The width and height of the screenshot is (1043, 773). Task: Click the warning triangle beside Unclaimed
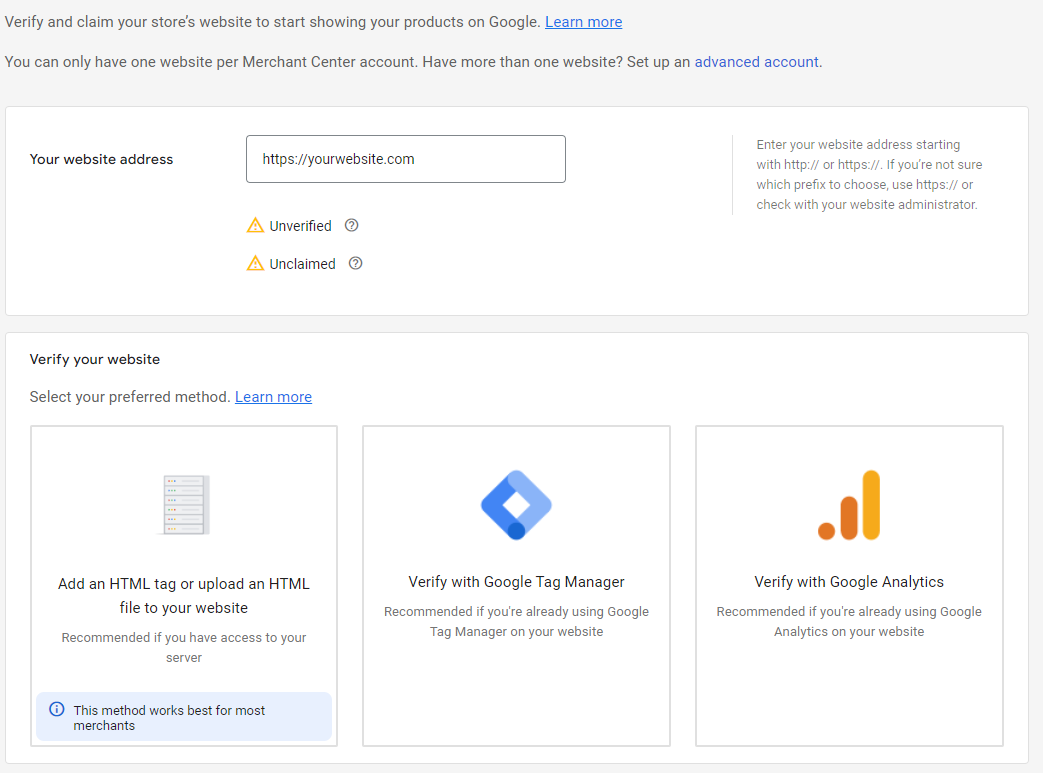tap(256, 264)
